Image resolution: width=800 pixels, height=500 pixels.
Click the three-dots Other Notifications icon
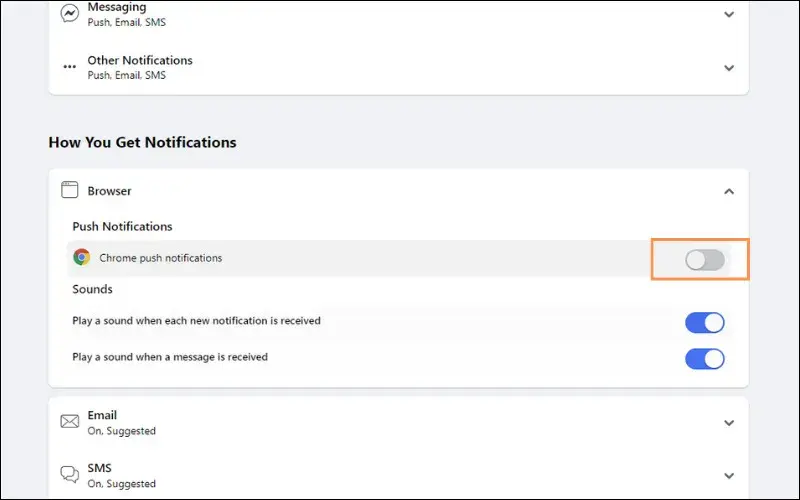(x=69, y=67)
